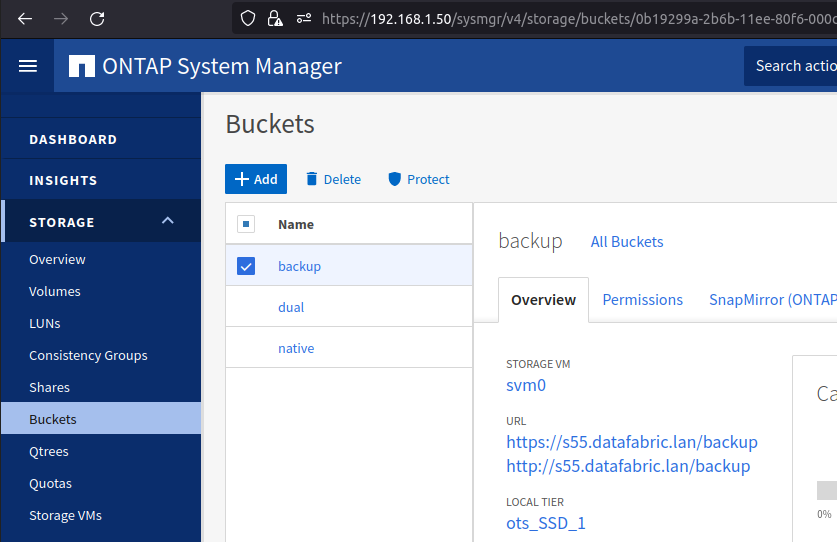Open the dual bucket link
Image resolution: width=837 pixels, height=542 pixels.
[291, 308]
